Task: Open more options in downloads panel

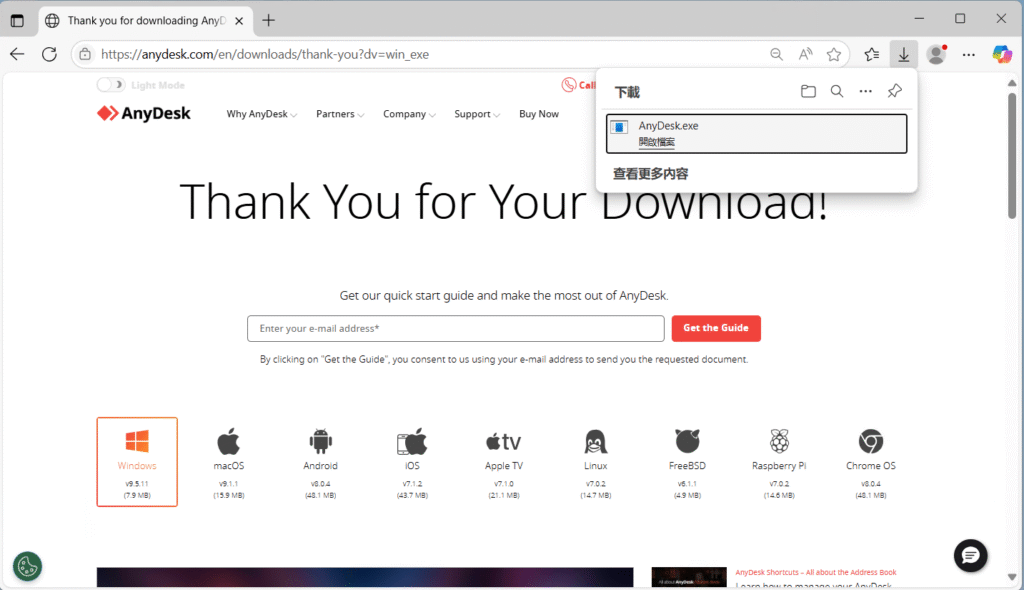Action: pos(866,92)
